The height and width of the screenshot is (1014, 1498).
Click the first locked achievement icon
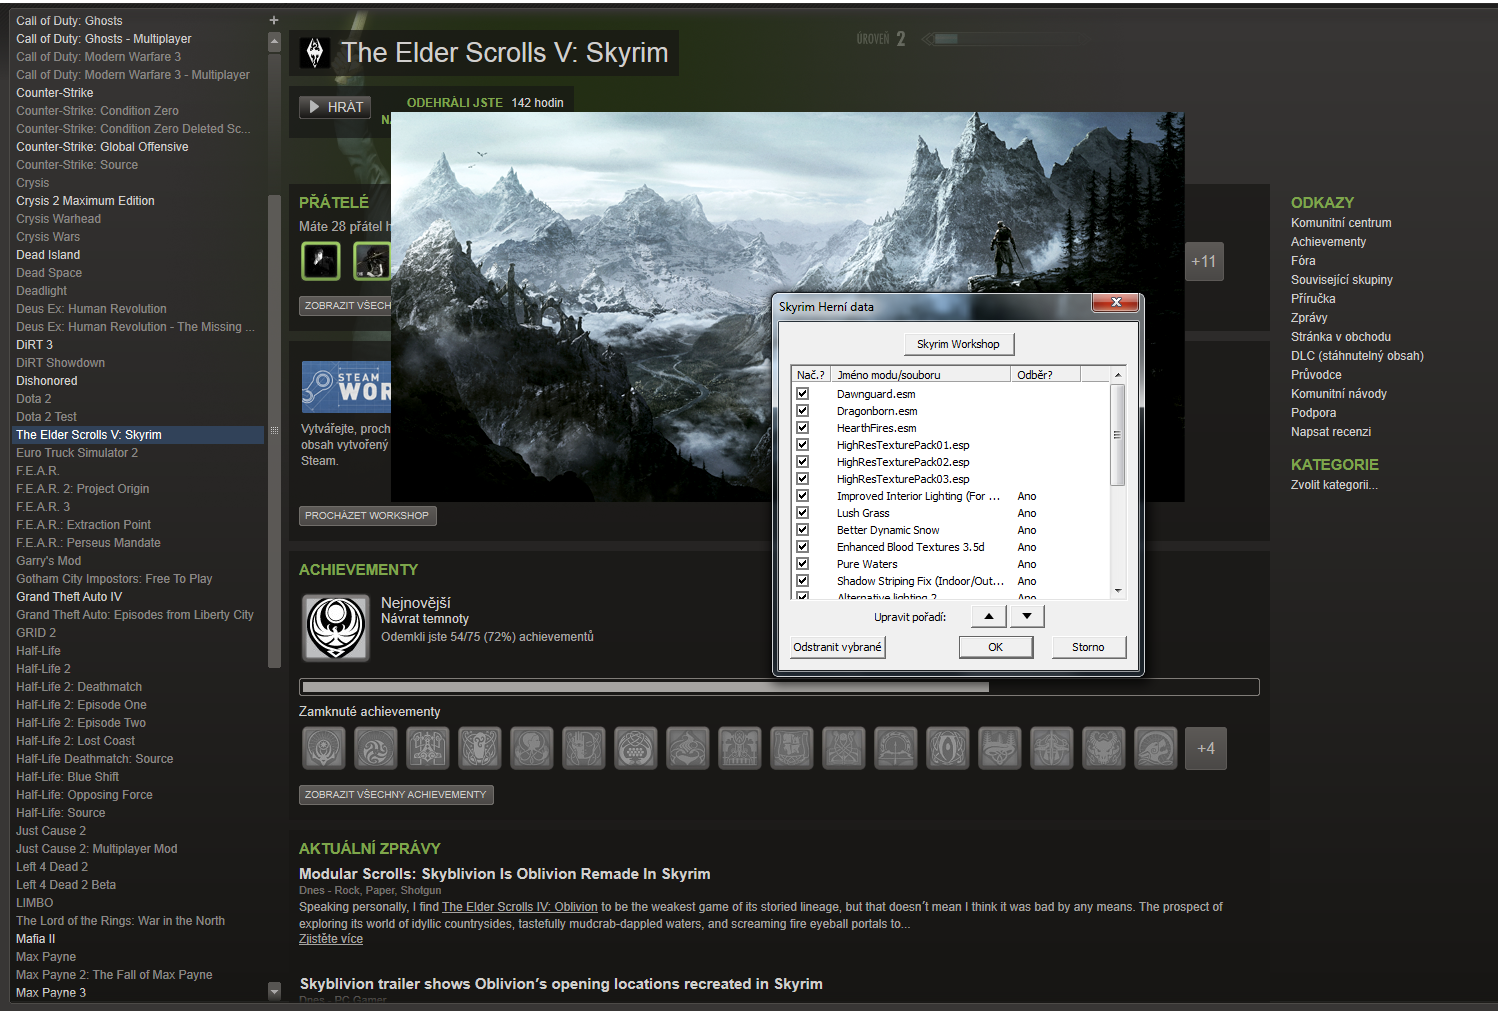coord(324,748)
